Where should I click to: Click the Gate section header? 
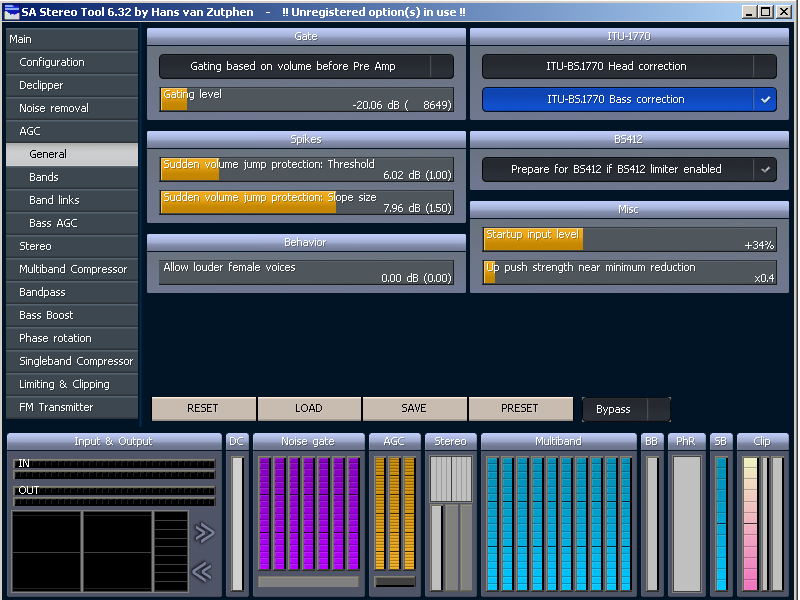click(x=306, y=36)
